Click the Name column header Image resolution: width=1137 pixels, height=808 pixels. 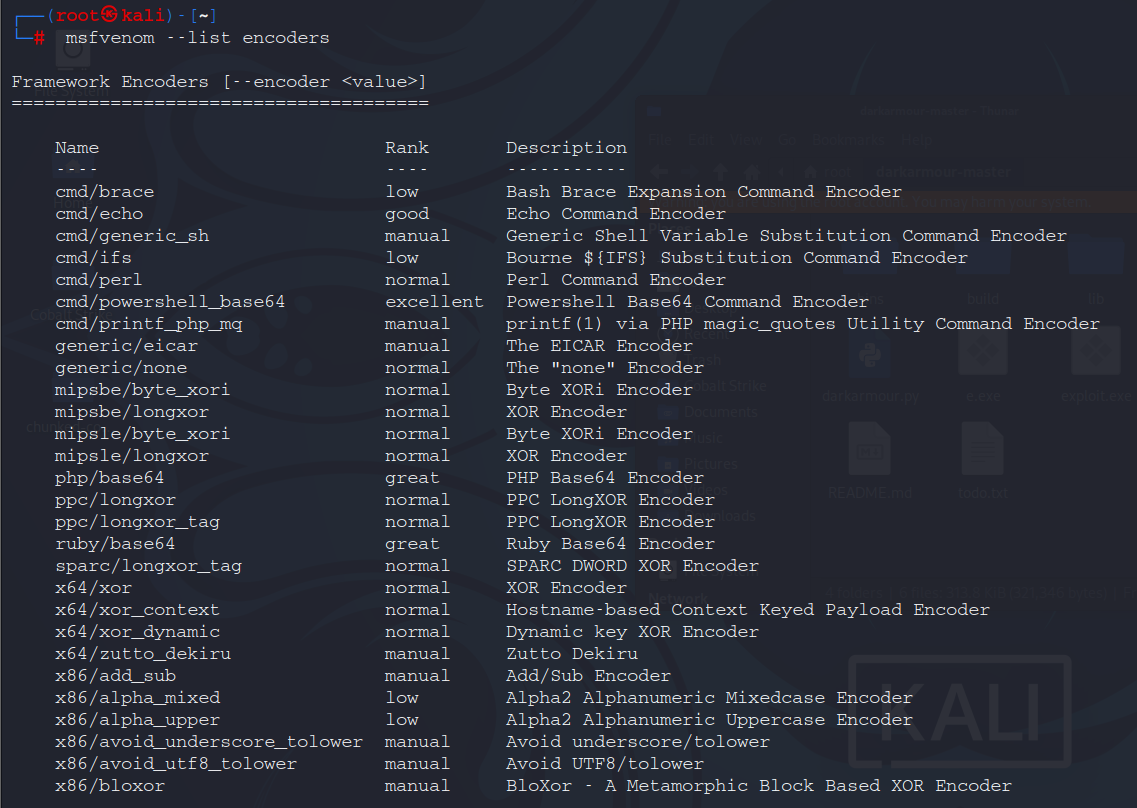click(x=77, y=148)
